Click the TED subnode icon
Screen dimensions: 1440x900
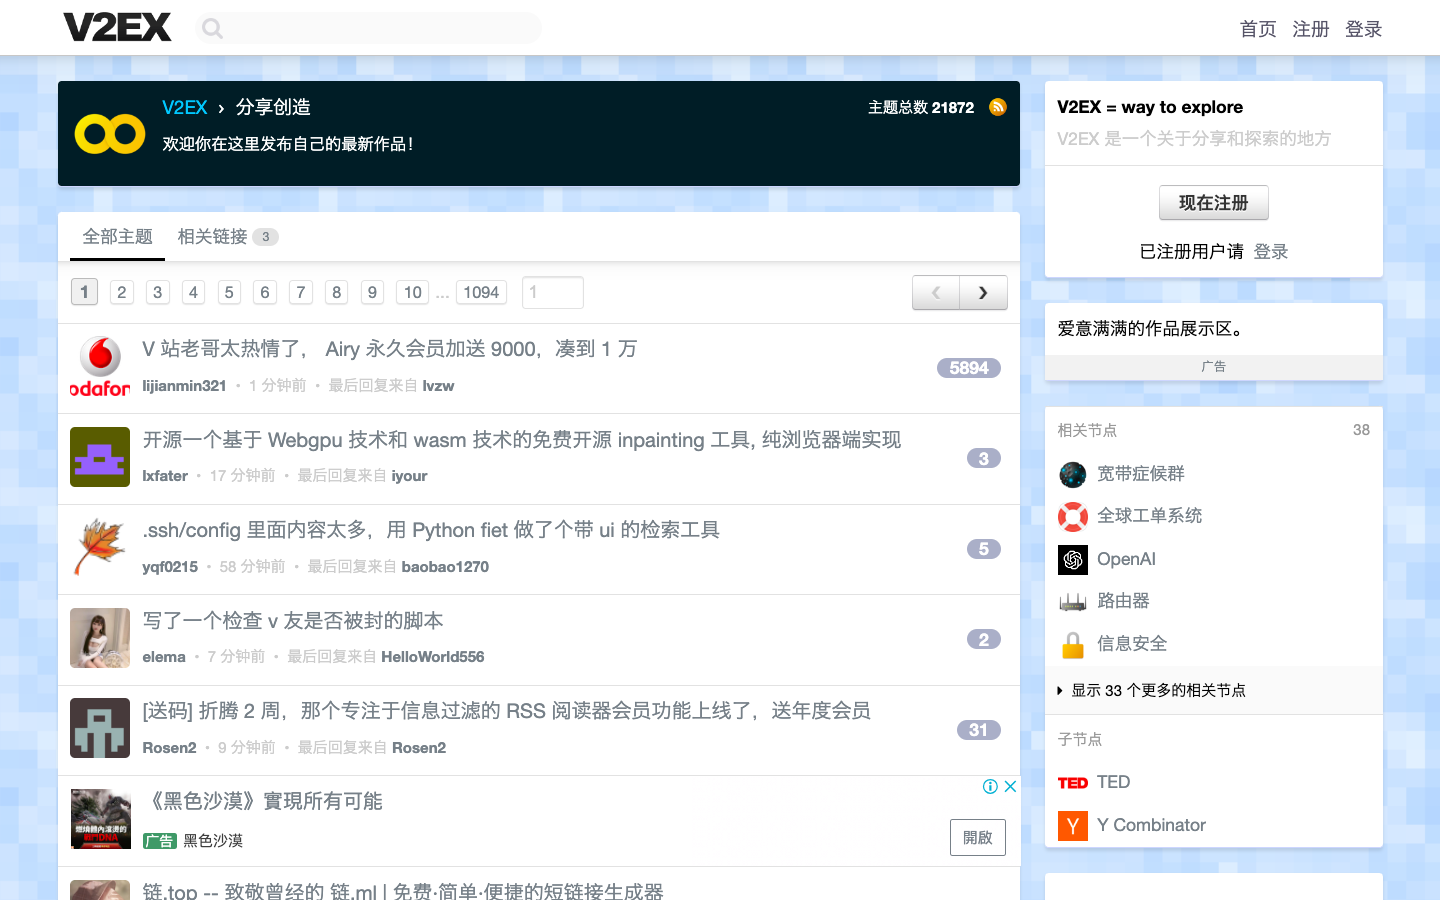coord(1072,782)
